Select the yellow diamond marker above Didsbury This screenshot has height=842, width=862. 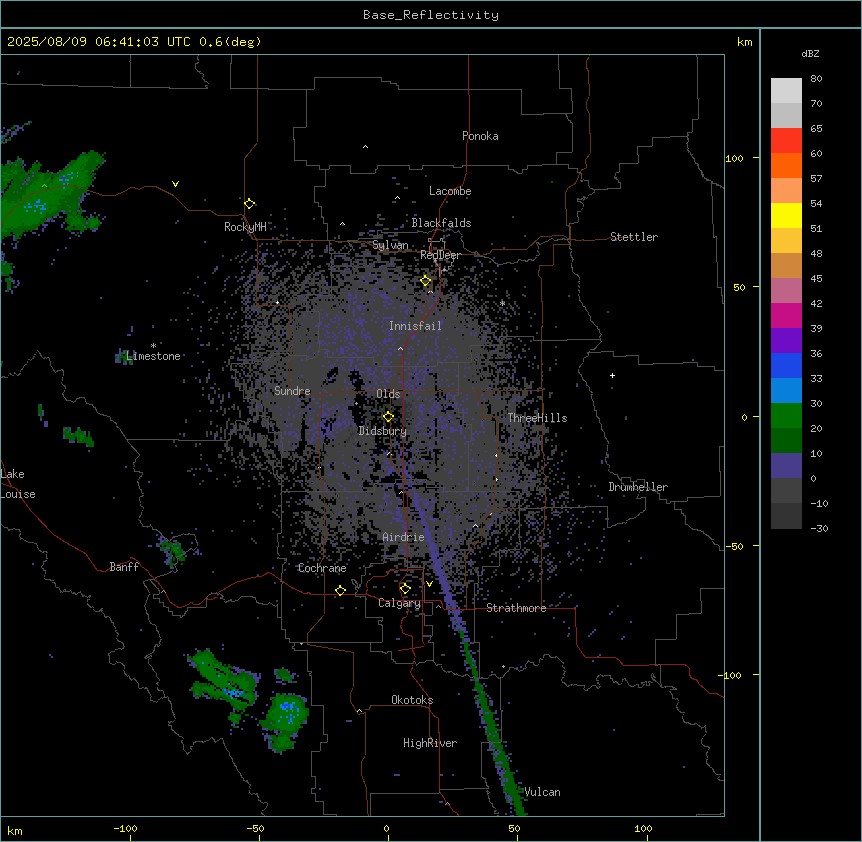tap(388, 417)
